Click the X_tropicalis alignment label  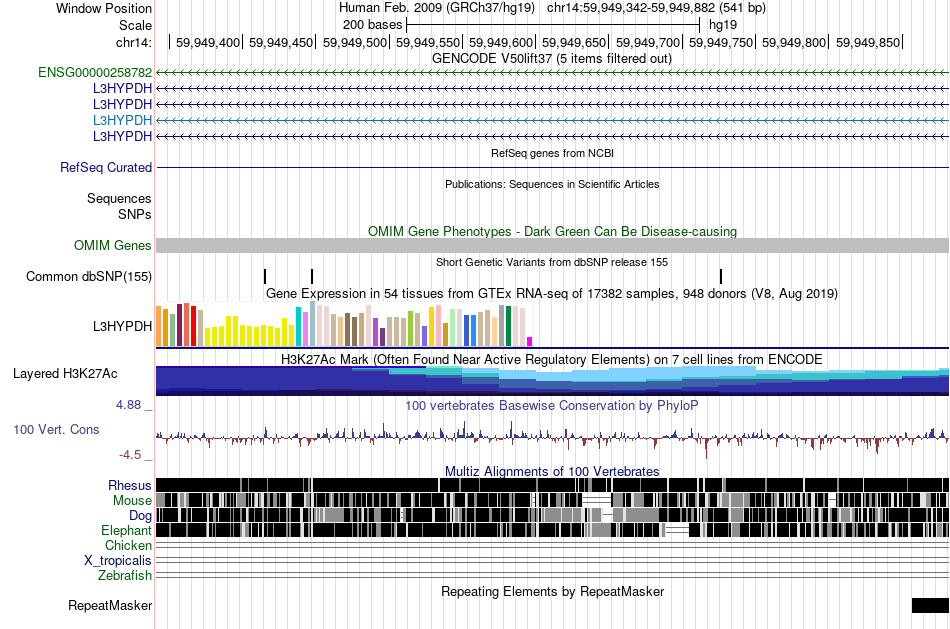[x=118, y=561]
